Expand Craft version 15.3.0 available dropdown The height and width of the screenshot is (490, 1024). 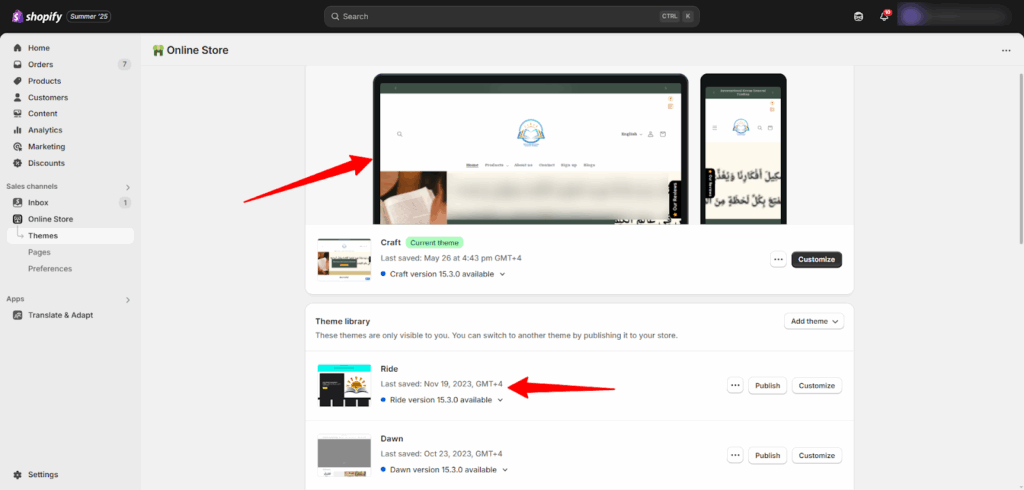pos(502,274)
